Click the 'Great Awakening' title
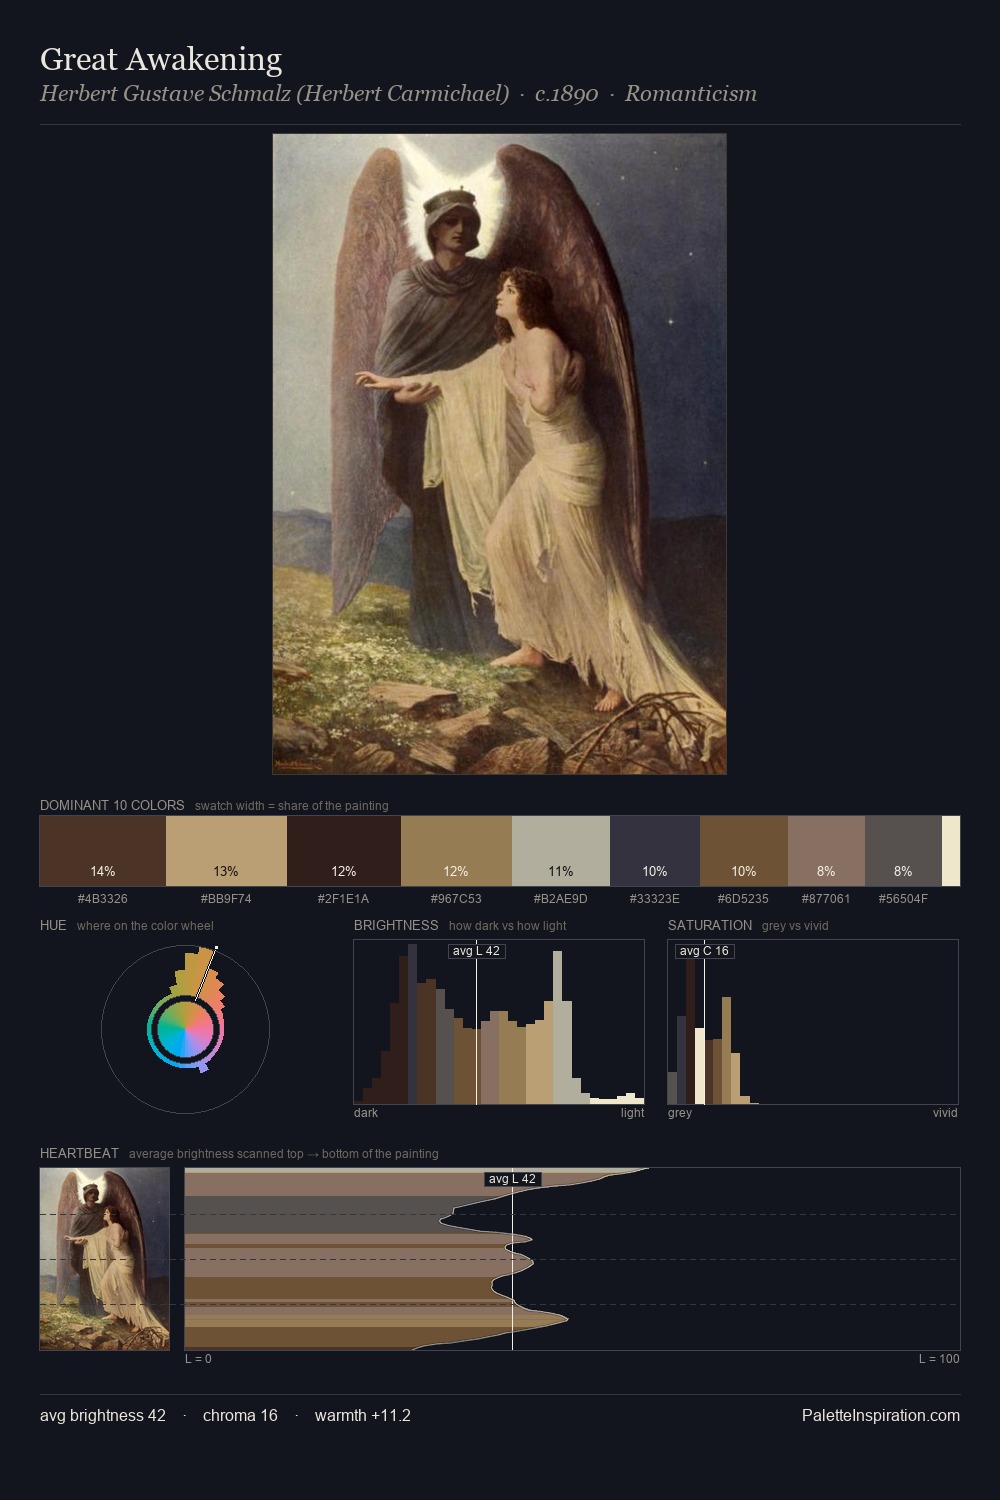Viewport: 1000px width, 1500px height. click(x=161, y=59)
